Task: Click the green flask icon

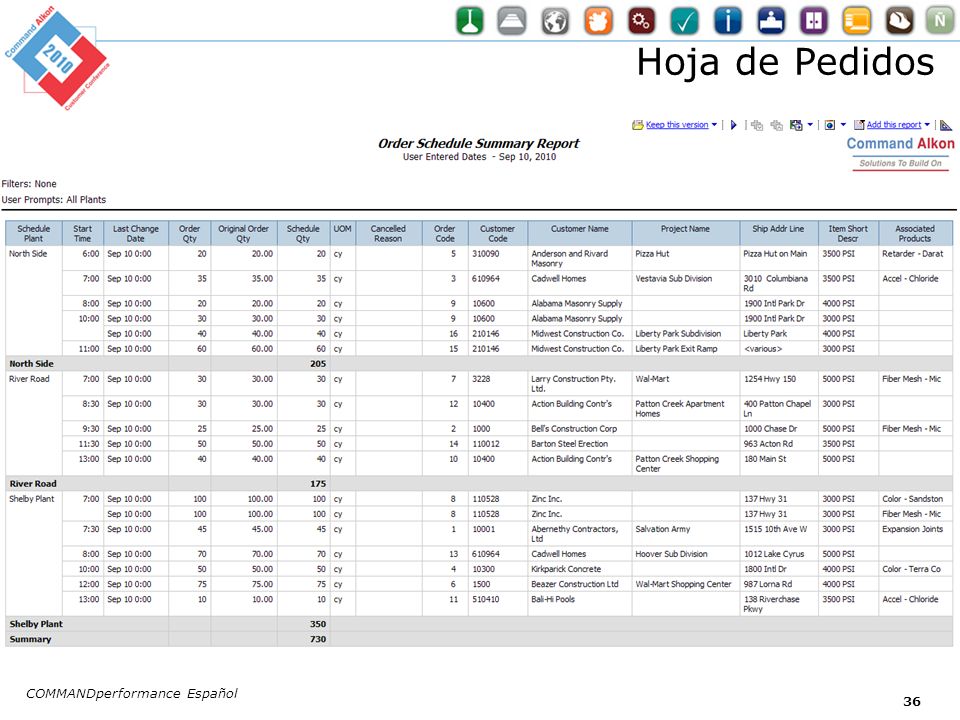Action: [x=470, y=21]
